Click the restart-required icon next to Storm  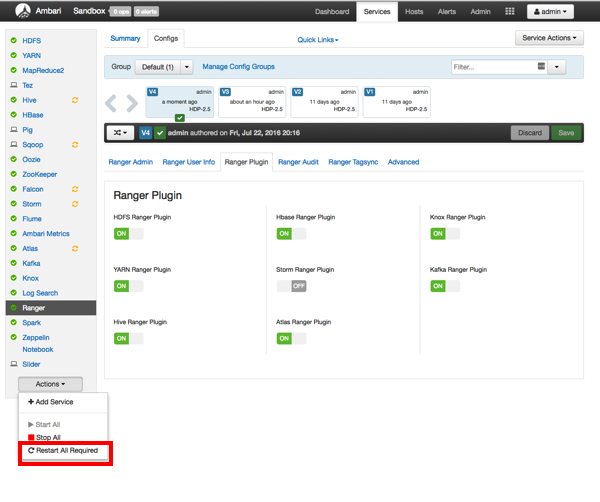74,203
